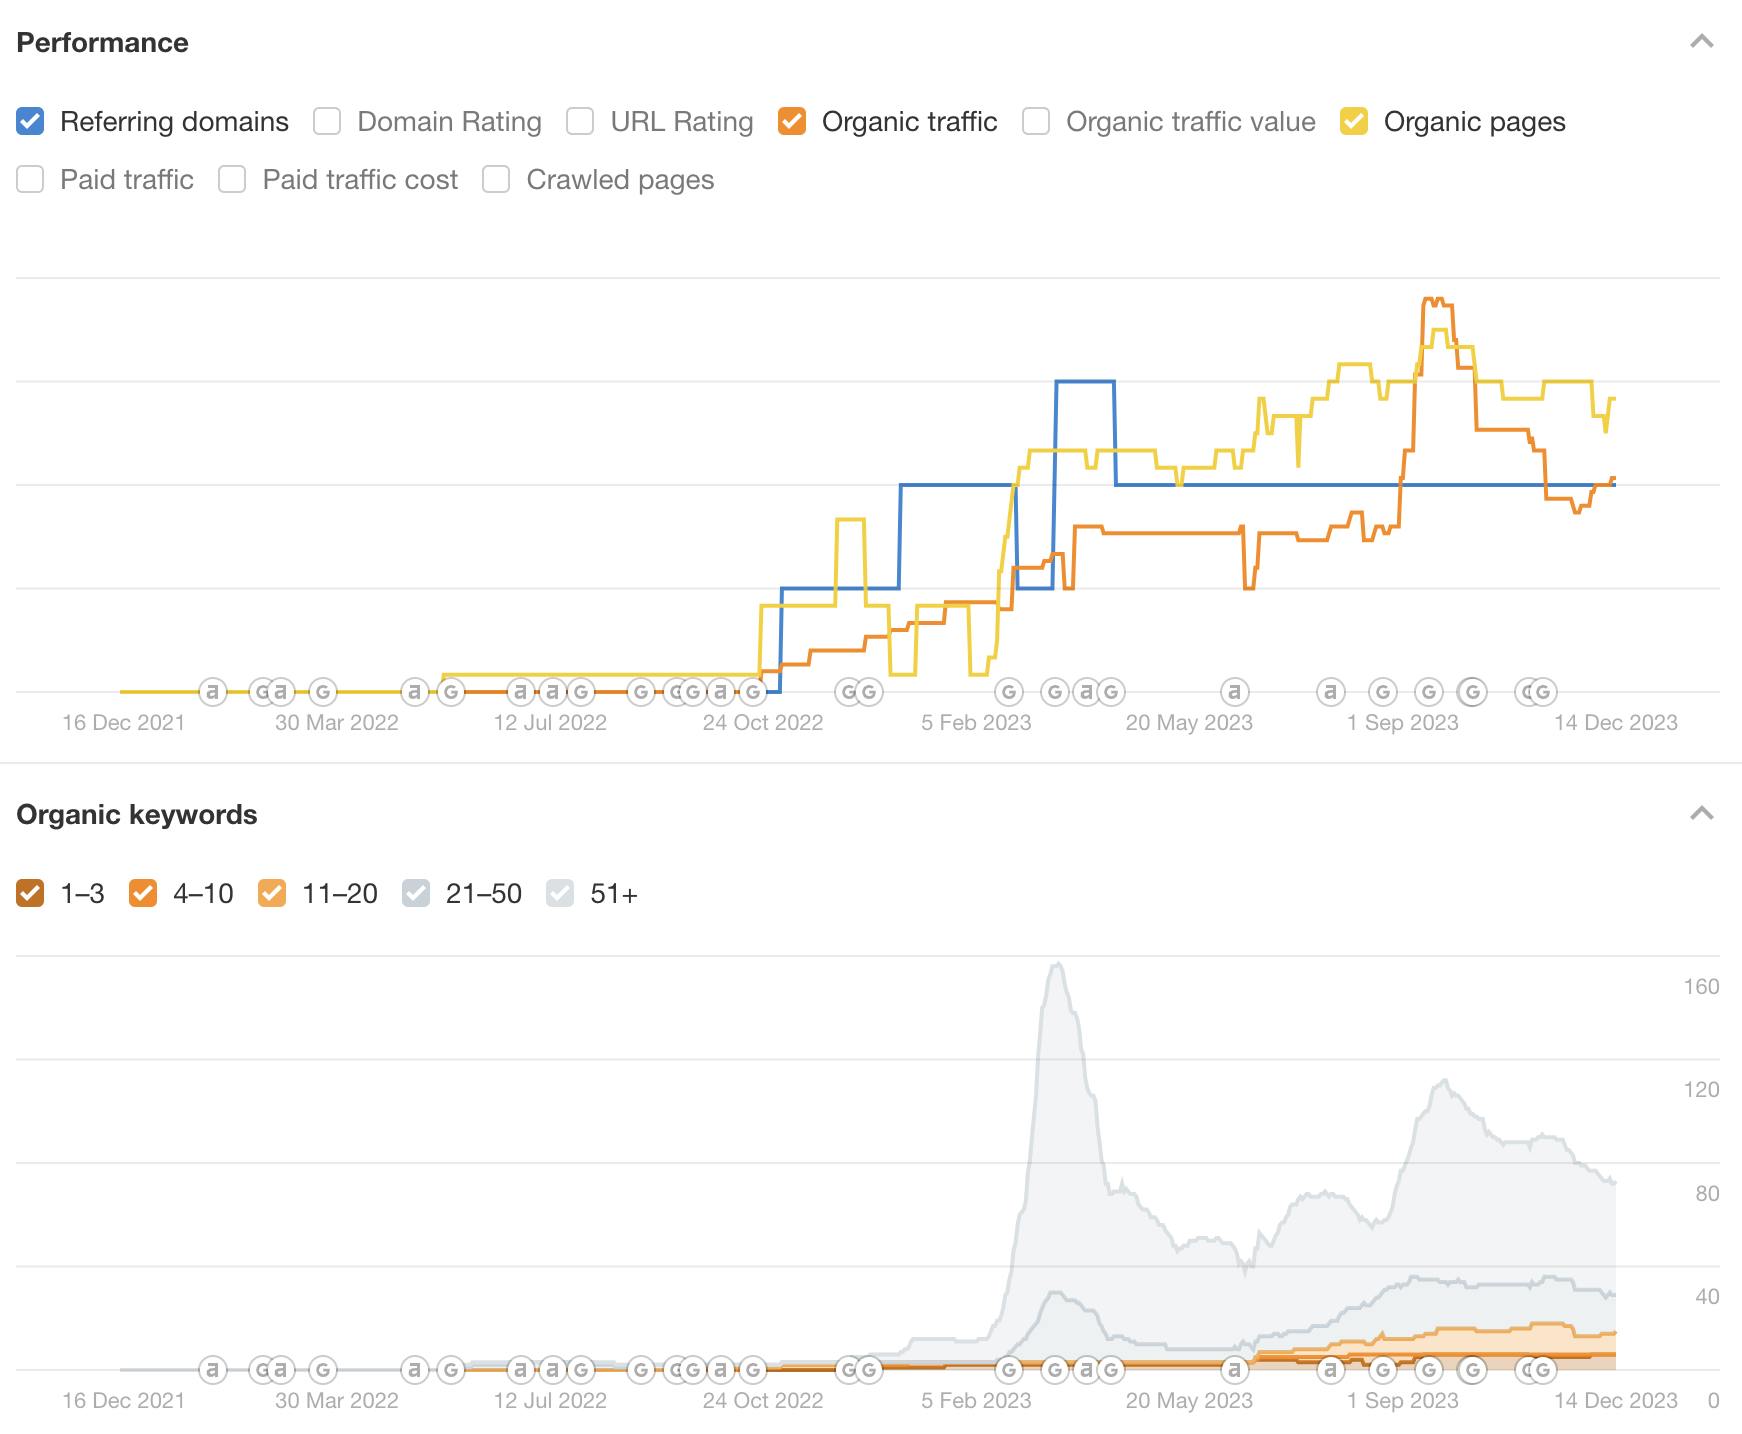The height and width of the screenshot is (1434, 1742).
Task: Select 'a' marker near 20 May 2023, Performance chart
Action: (x=1235, y=691)
